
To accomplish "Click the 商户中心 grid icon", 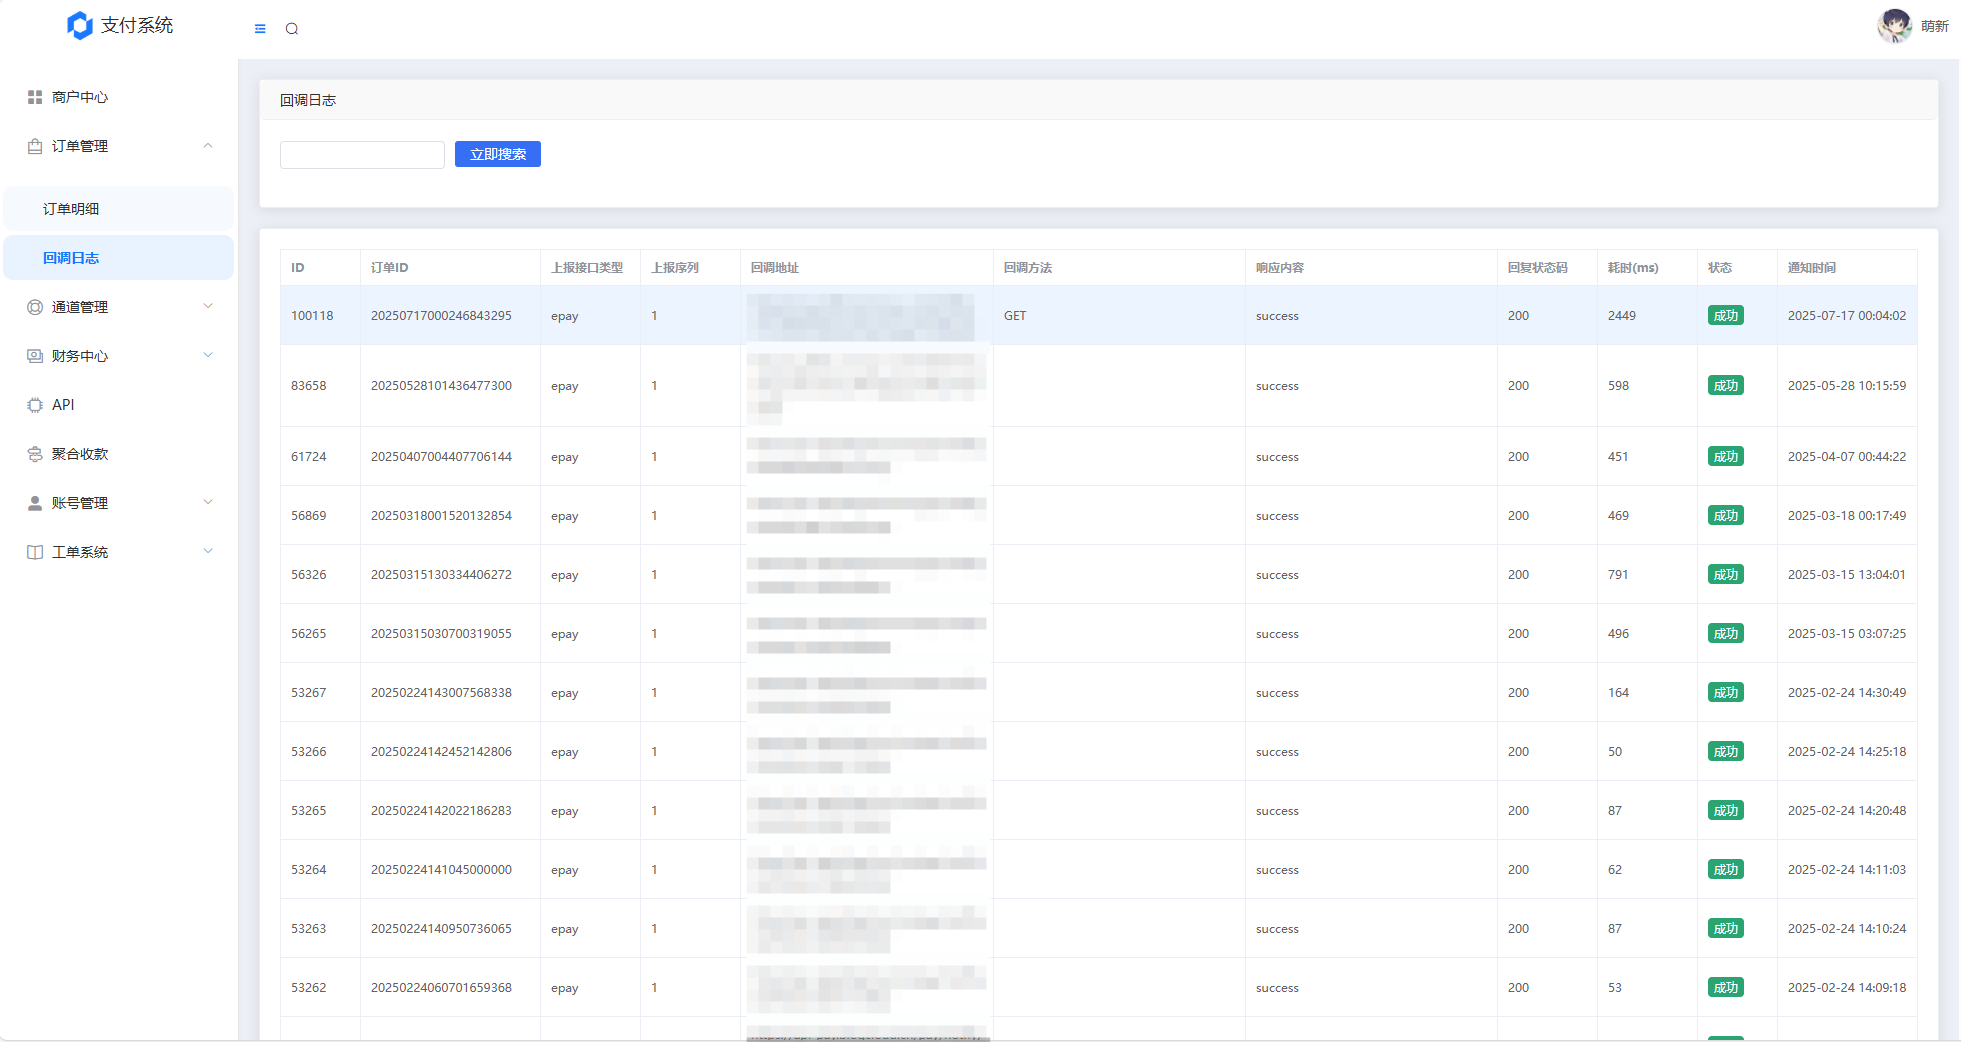I will (35, 97).
